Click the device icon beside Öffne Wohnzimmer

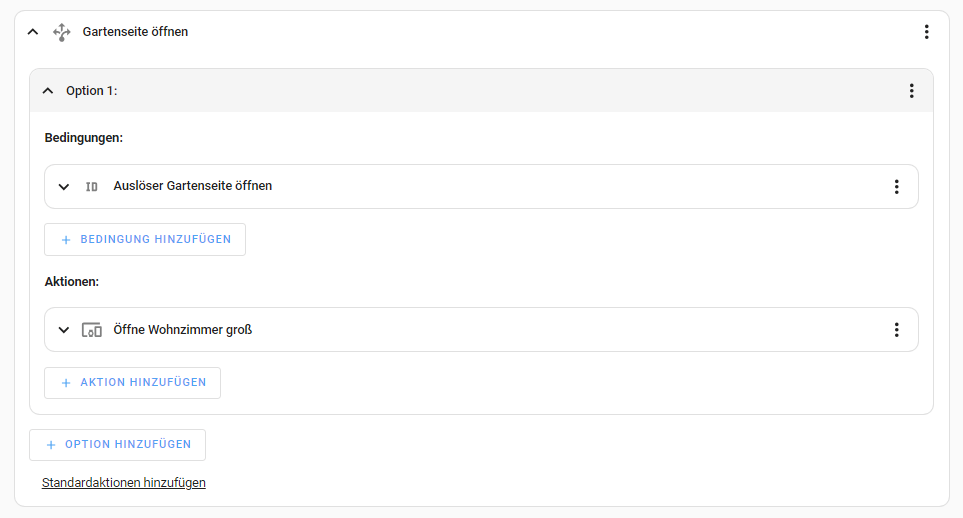[x=92, y=330]
